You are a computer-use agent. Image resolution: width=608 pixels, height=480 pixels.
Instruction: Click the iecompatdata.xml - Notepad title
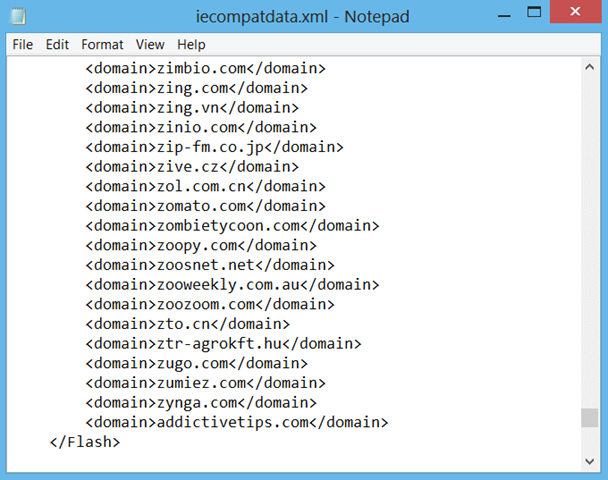[x=302, y=17]
